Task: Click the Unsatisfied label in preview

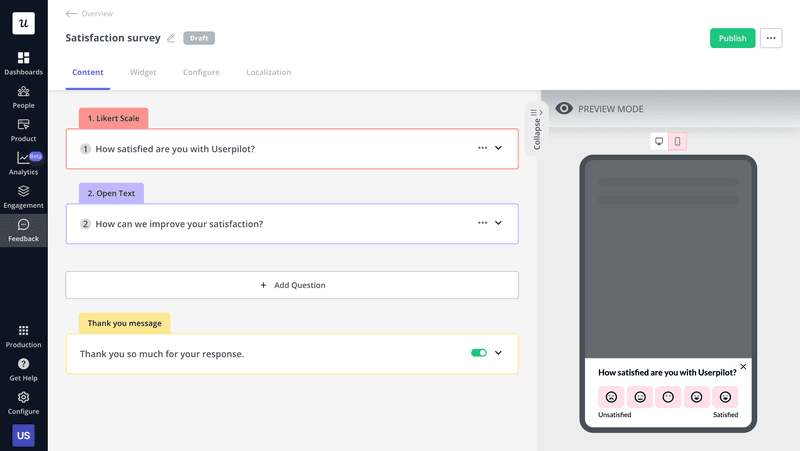Action: (614, 415)
